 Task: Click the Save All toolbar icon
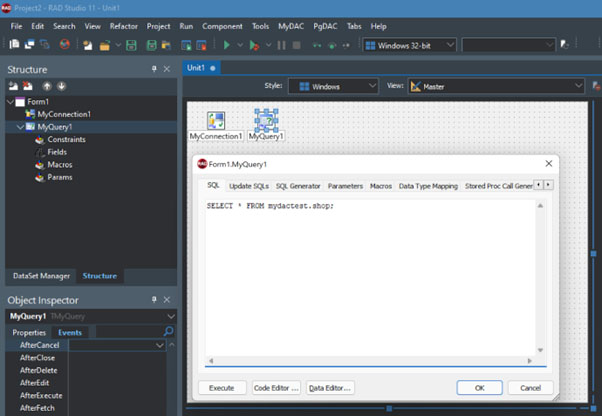point(152,45)
